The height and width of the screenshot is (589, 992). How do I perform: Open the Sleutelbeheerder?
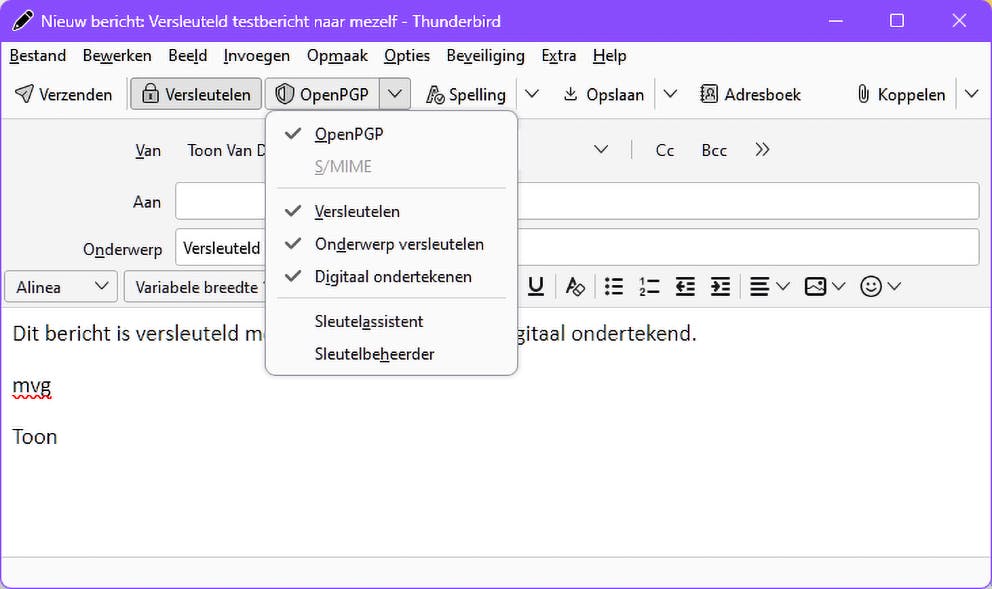click(392, 354)
